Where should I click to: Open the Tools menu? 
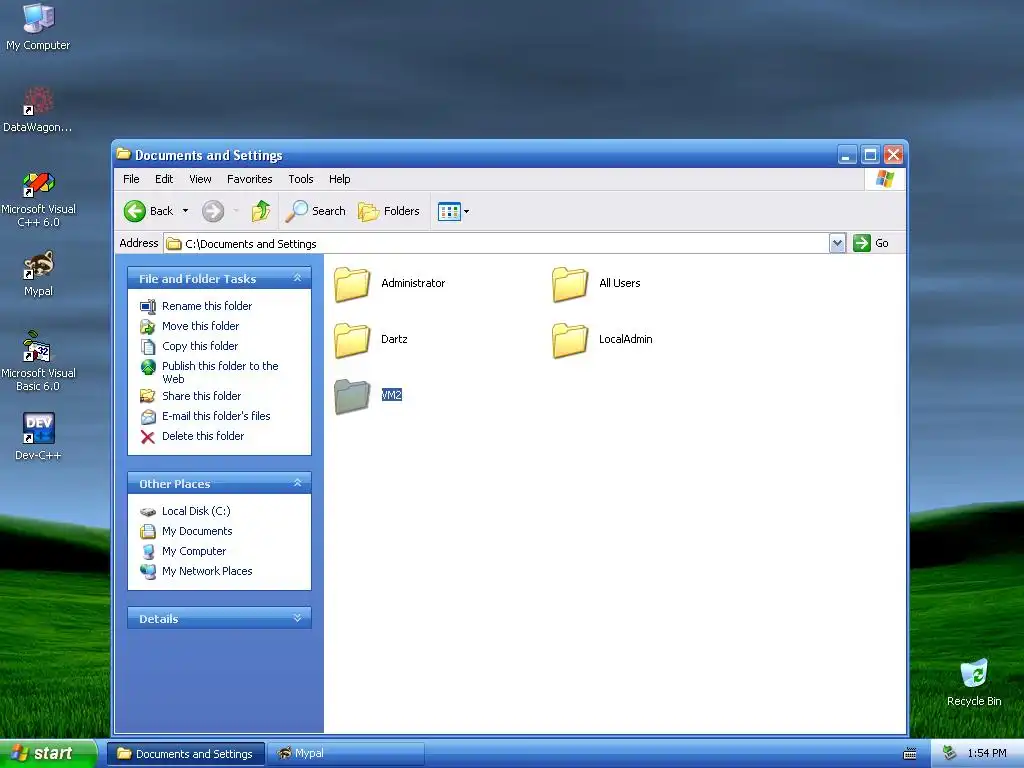tap(300, 179)
